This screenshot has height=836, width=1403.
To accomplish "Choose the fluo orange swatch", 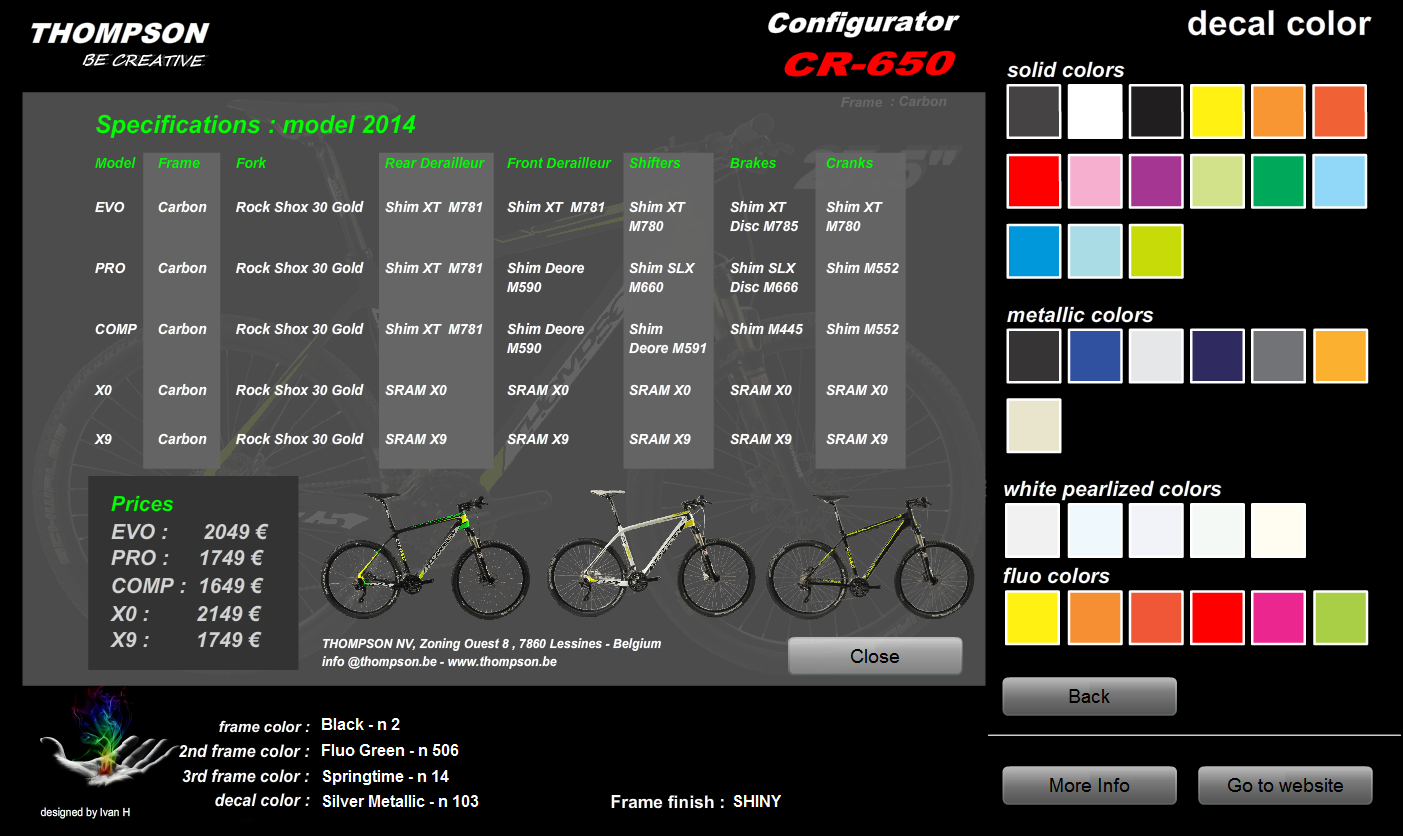I will coord(1095,617).
